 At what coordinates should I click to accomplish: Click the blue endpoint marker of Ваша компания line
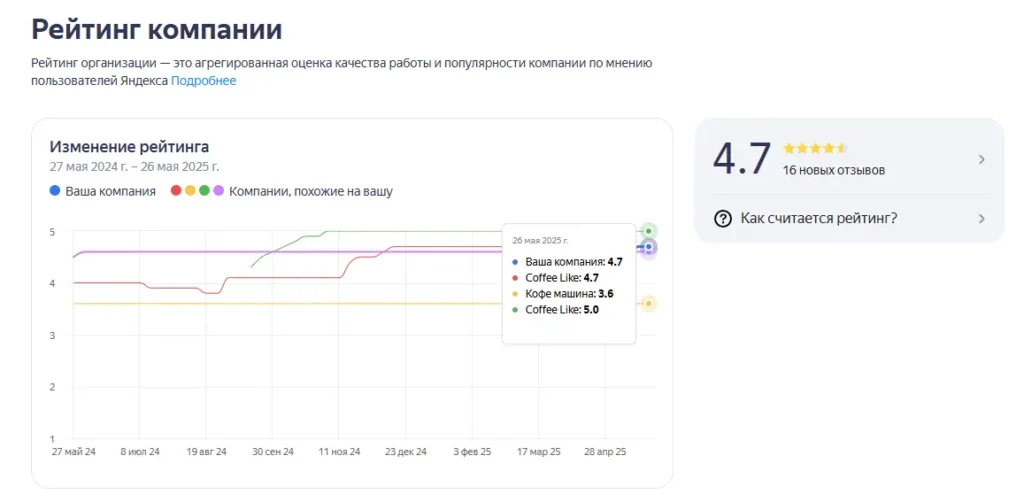coord(648,247)
